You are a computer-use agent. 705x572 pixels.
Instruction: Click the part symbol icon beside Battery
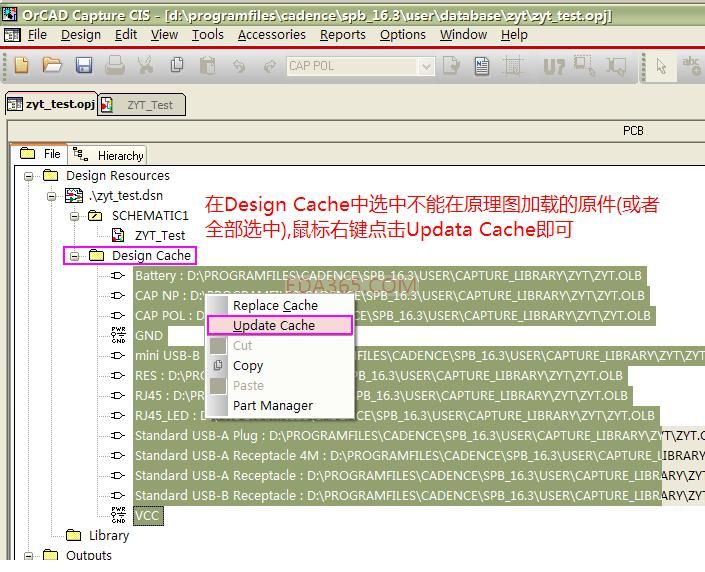118,275
